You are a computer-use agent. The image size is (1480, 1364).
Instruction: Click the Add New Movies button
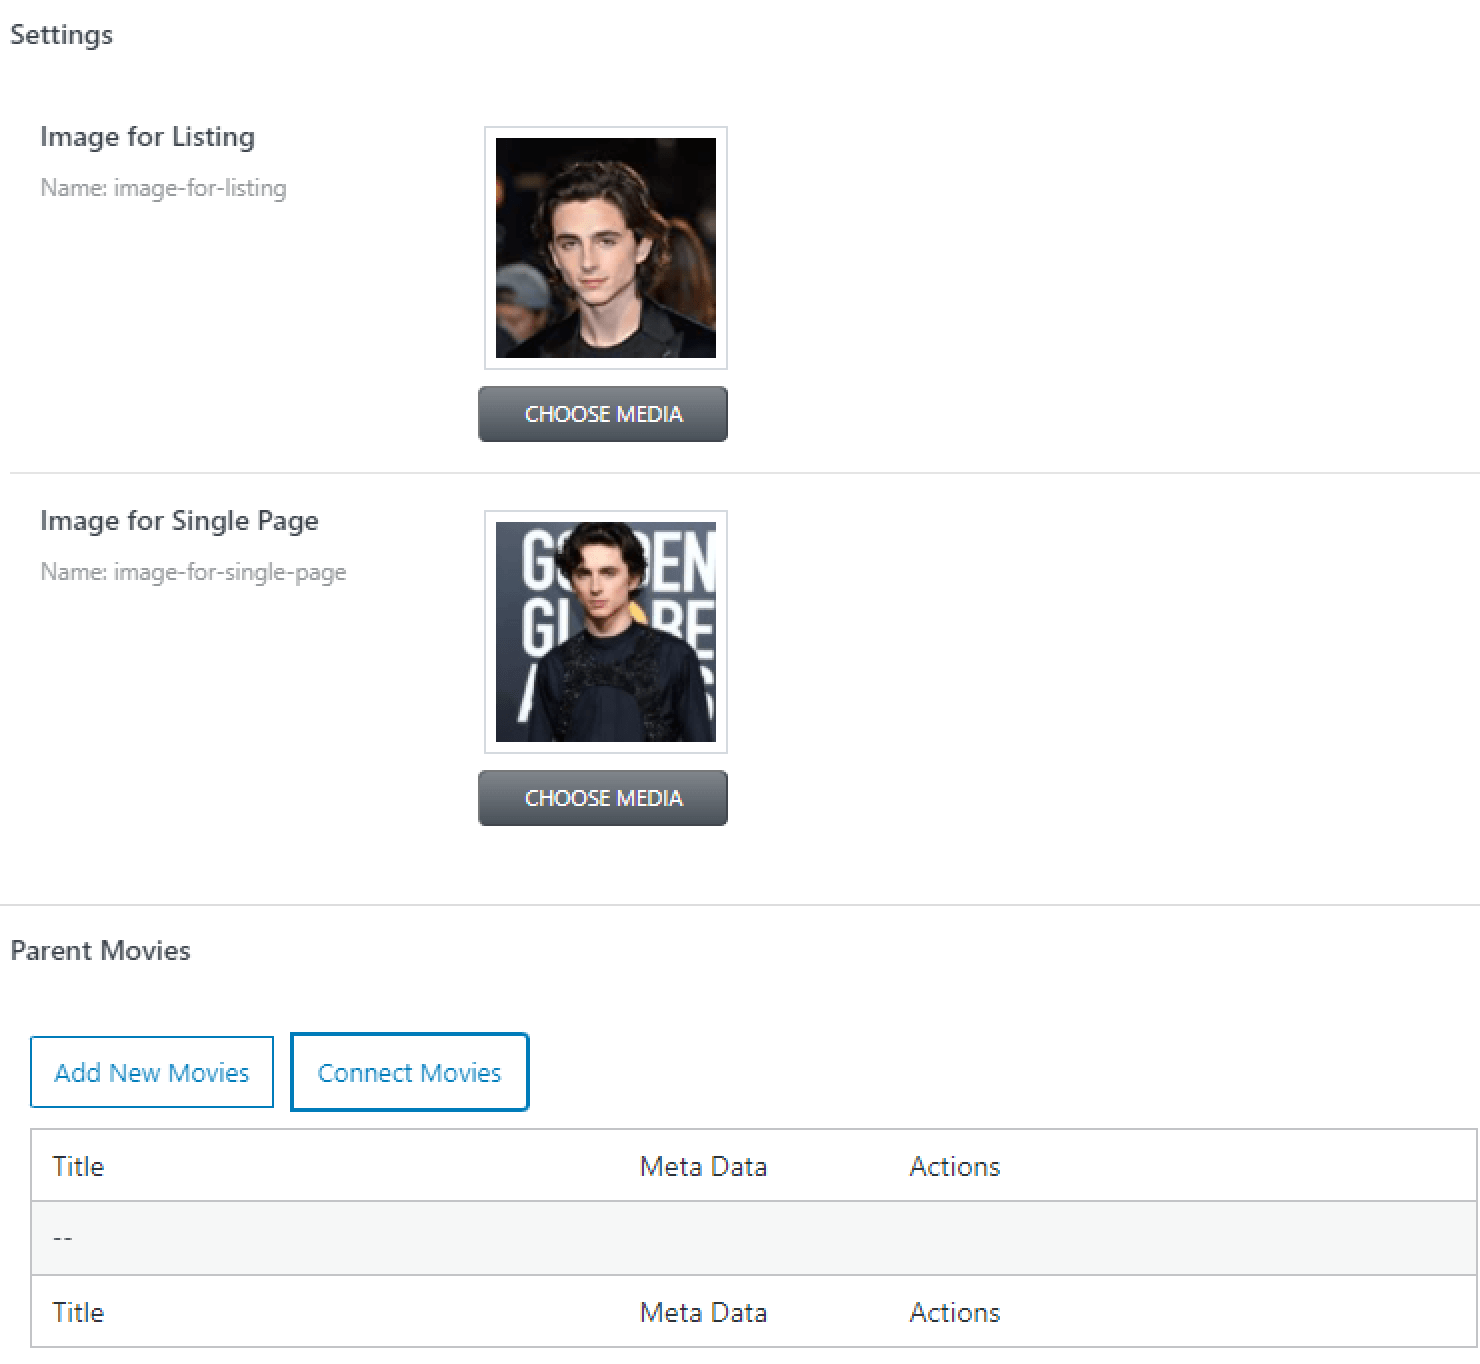tap(152, 1072)
